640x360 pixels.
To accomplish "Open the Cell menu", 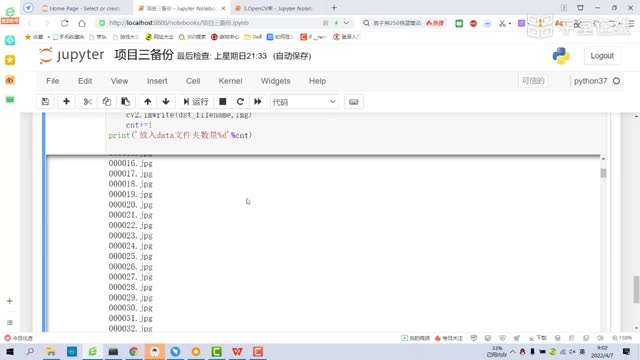I will coord(193,81).
